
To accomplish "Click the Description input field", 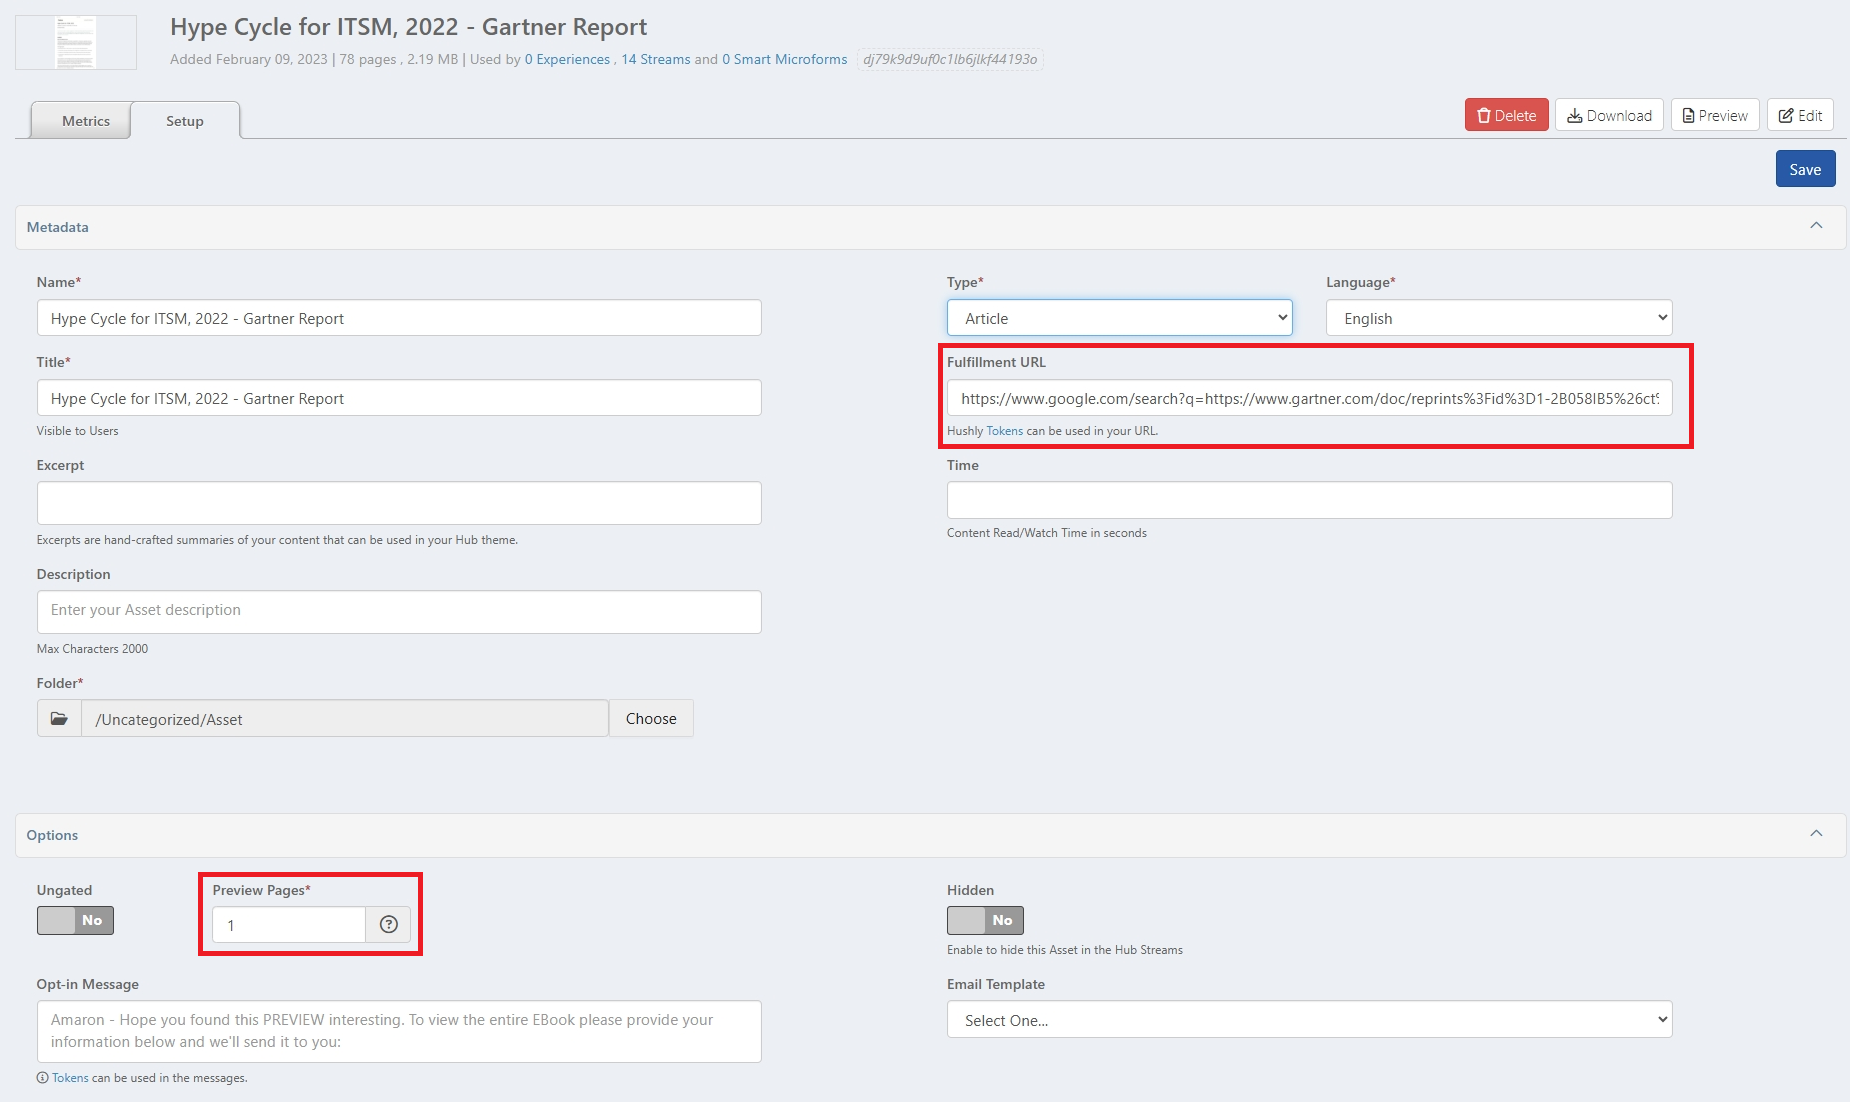I will (x=399, y=612).
